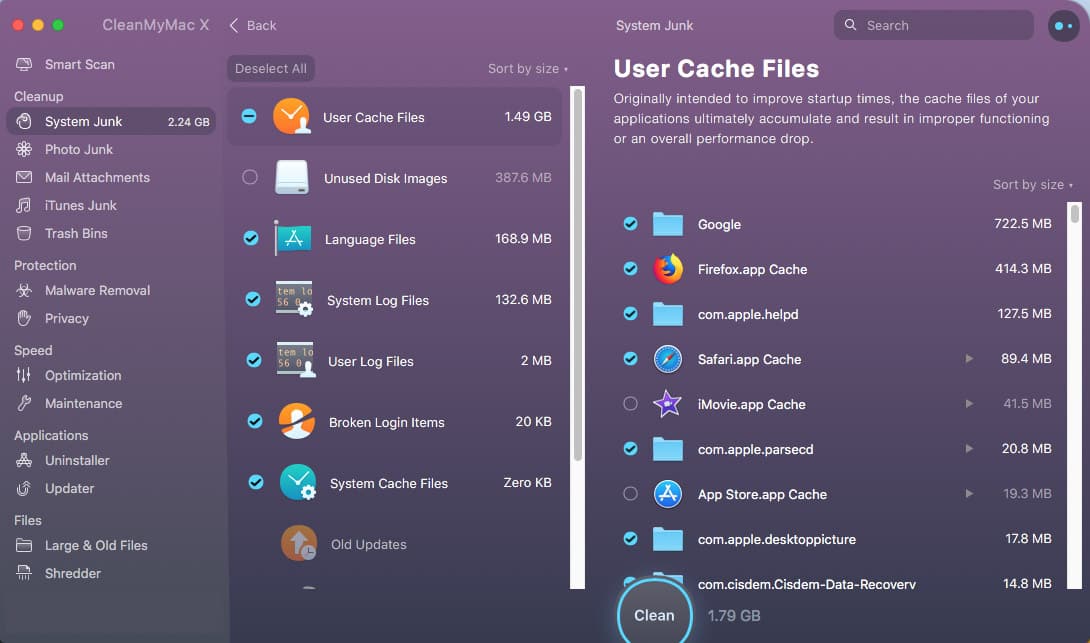The width and height of the screenshot is (1090, 643).
Task: Click the User Log Files icon
Action: 295,360
